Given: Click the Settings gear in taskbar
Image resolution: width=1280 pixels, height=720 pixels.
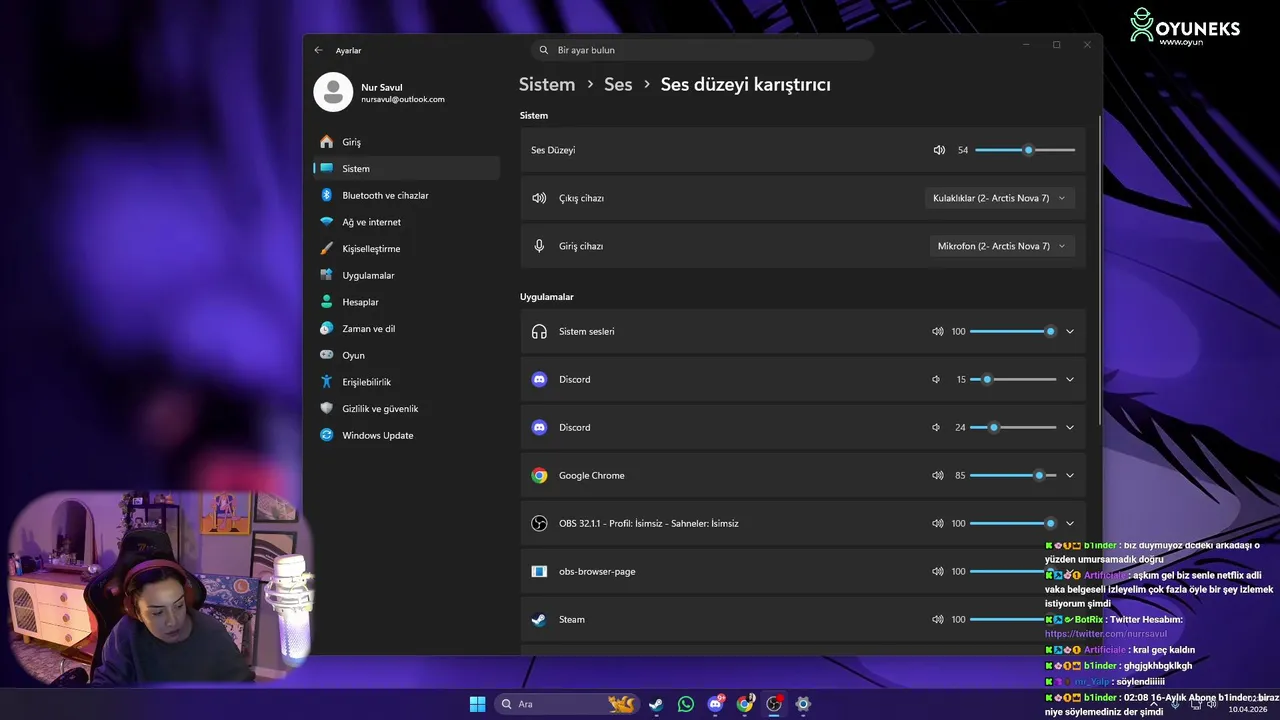Looking at the screenshot, I should 803,704.
